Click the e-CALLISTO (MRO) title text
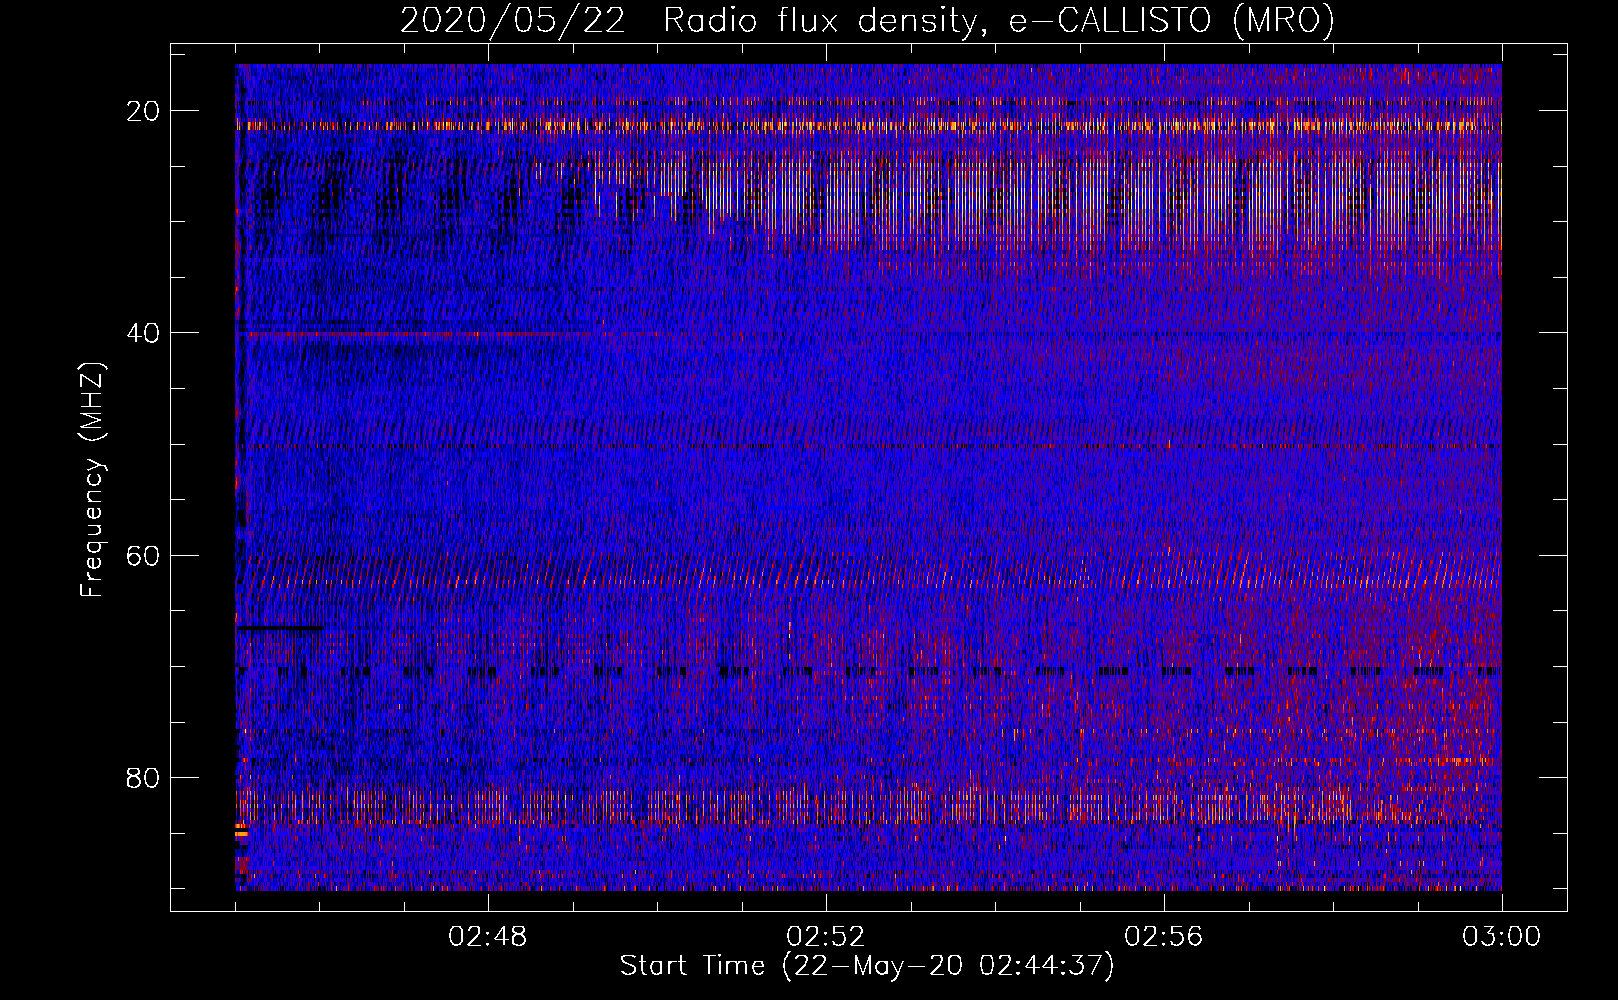1618x1000 pixels. coord(1171,21)
